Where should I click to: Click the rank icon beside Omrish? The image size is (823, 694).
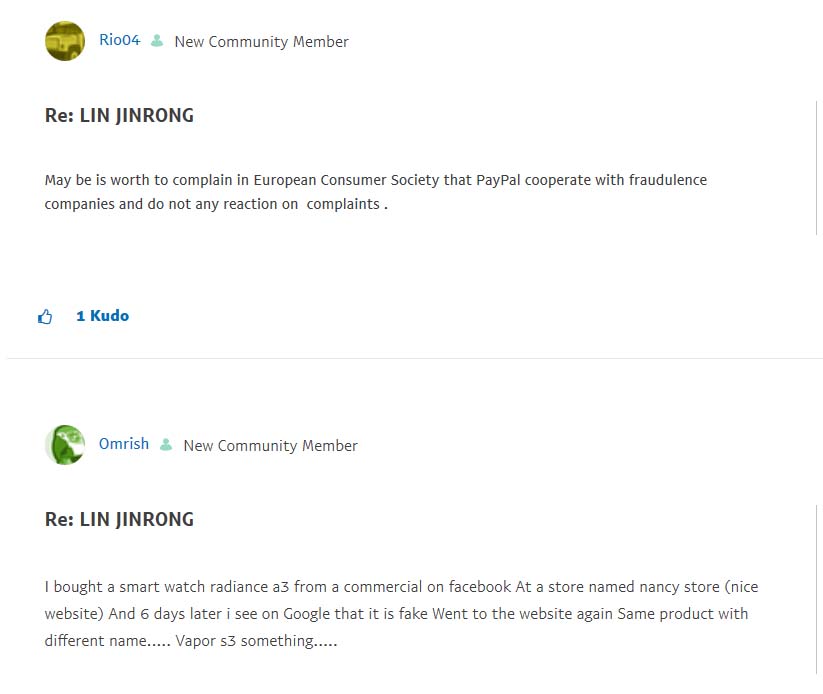(x=166, y=445)
